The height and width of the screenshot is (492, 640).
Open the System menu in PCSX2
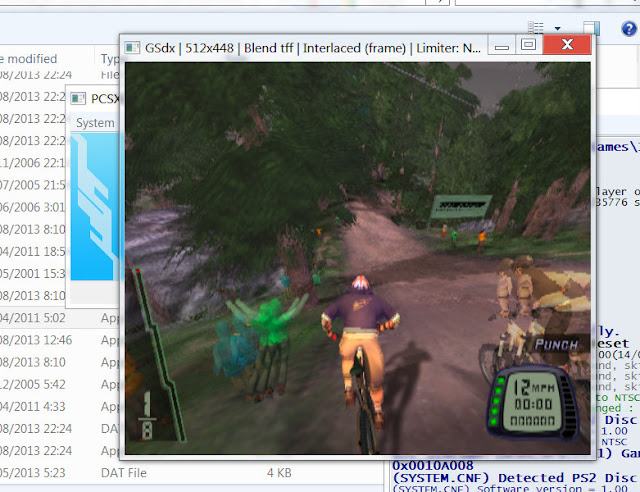click(x=95, y=123)
